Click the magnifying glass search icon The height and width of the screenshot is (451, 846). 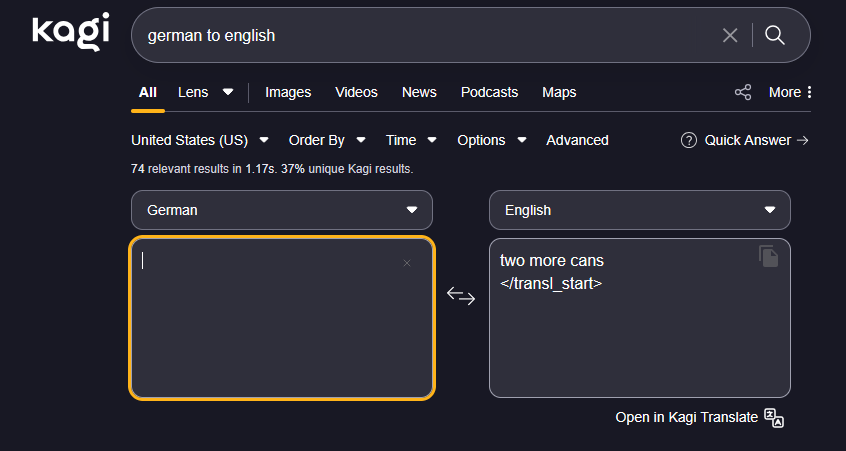click(x=775, y=36)
